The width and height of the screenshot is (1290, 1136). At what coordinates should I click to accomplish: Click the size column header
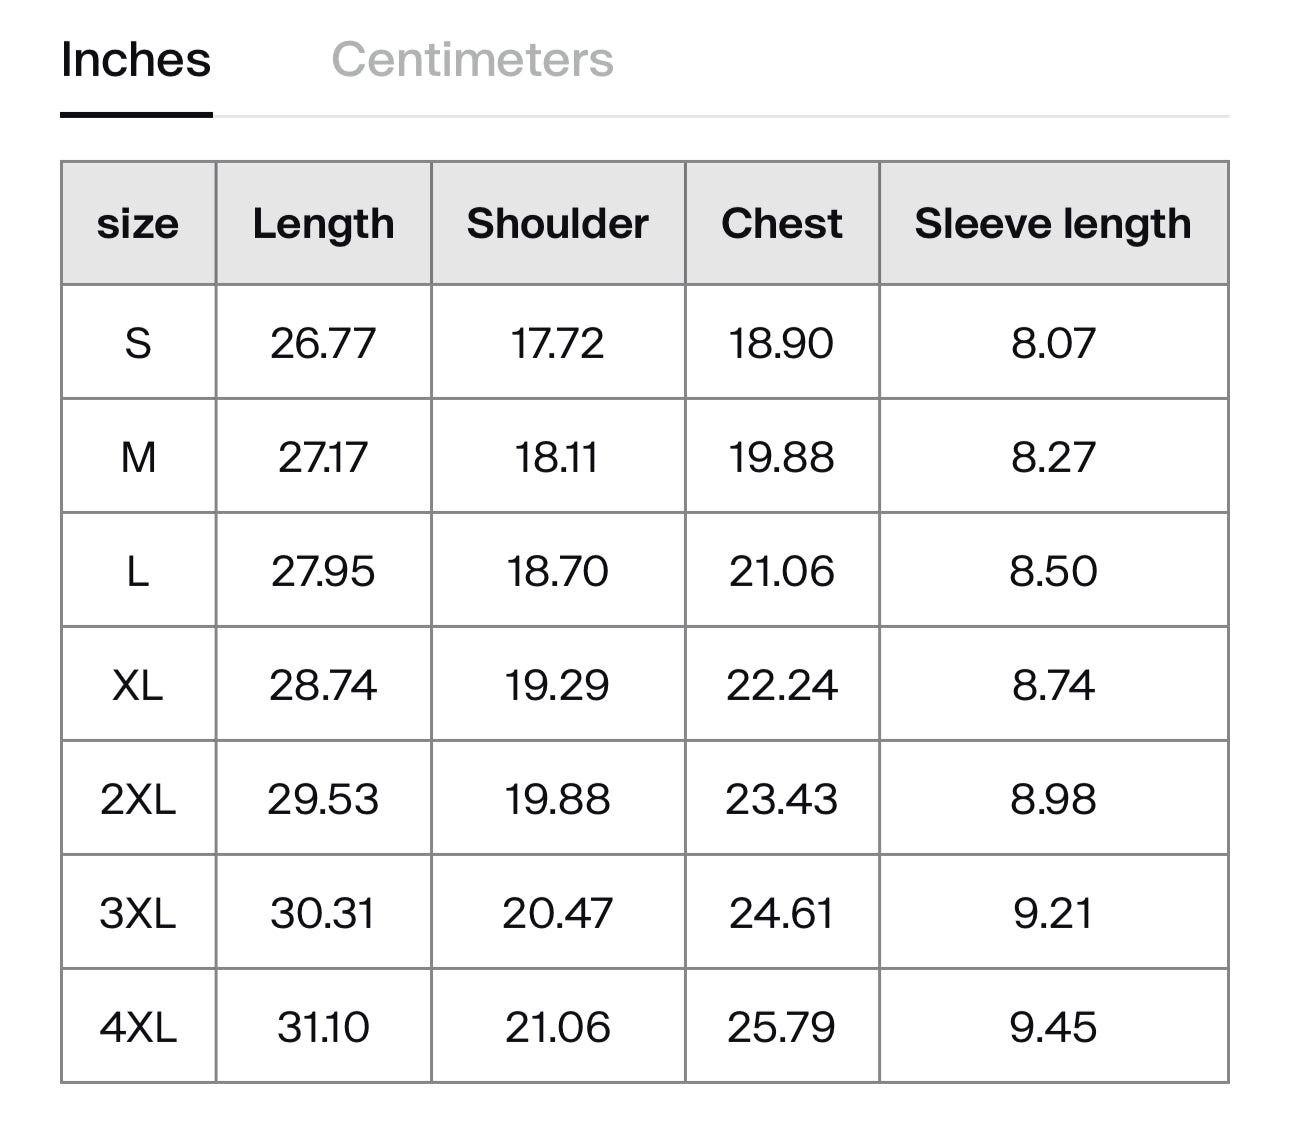pyautogui.click(x=138, y=223)
